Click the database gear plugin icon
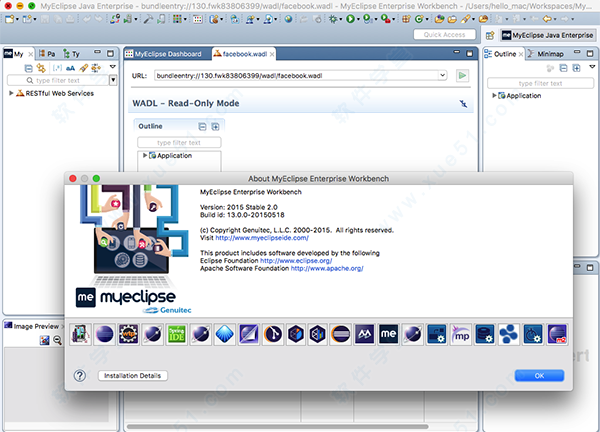Screen dimensions: 600x432 485,334
